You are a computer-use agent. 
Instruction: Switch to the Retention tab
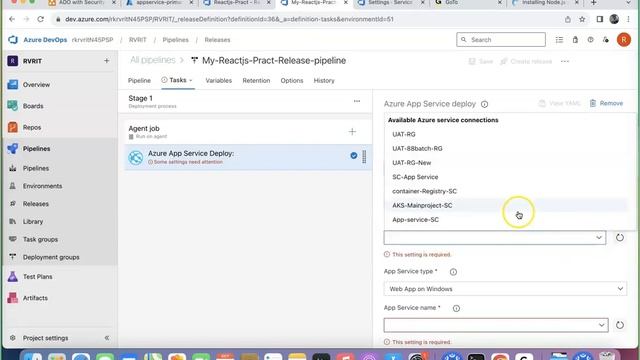256,80
